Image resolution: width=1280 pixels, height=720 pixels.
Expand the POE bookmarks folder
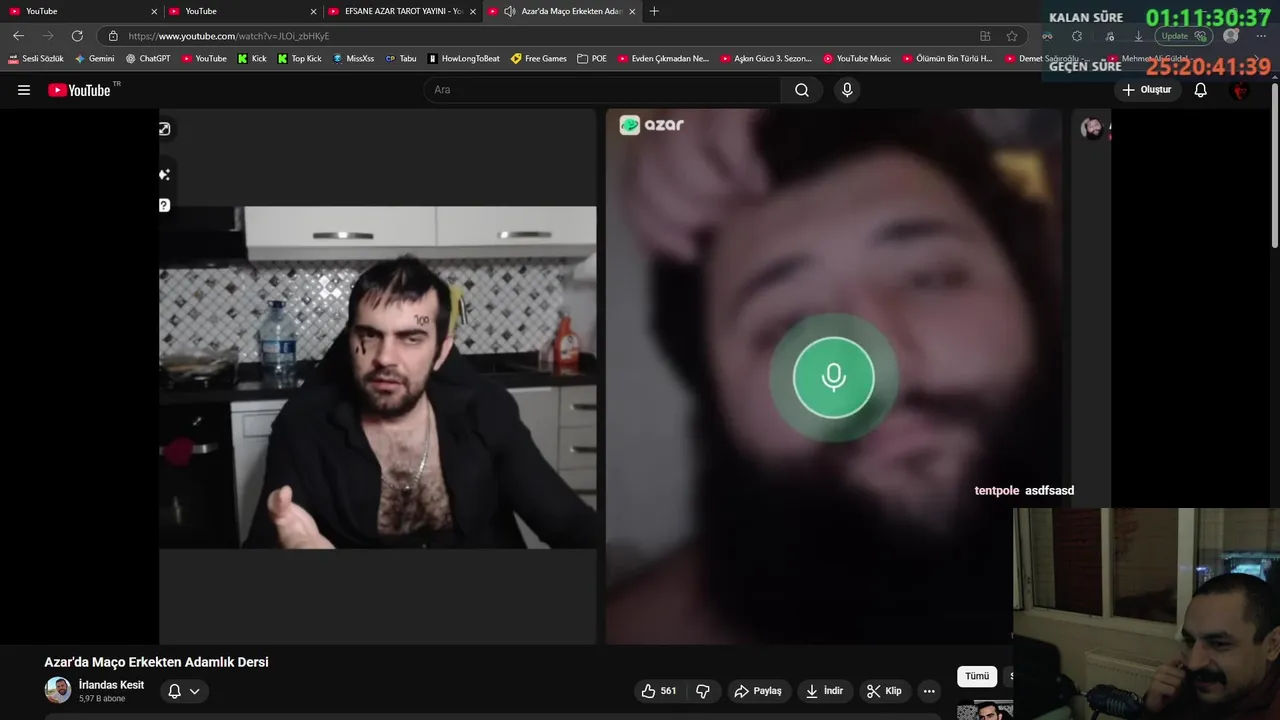click(x=592, y=59)
